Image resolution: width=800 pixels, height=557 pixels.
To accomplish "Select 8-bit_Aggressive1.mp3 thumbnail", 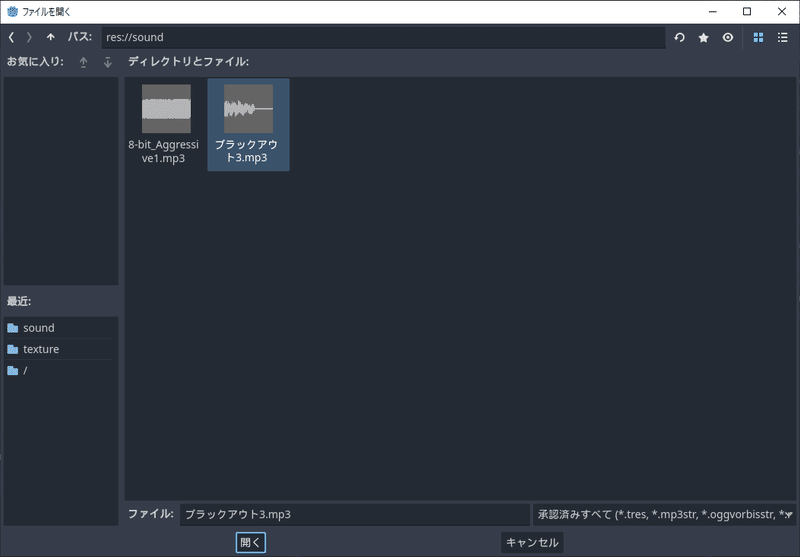I will tap(166, 109).
